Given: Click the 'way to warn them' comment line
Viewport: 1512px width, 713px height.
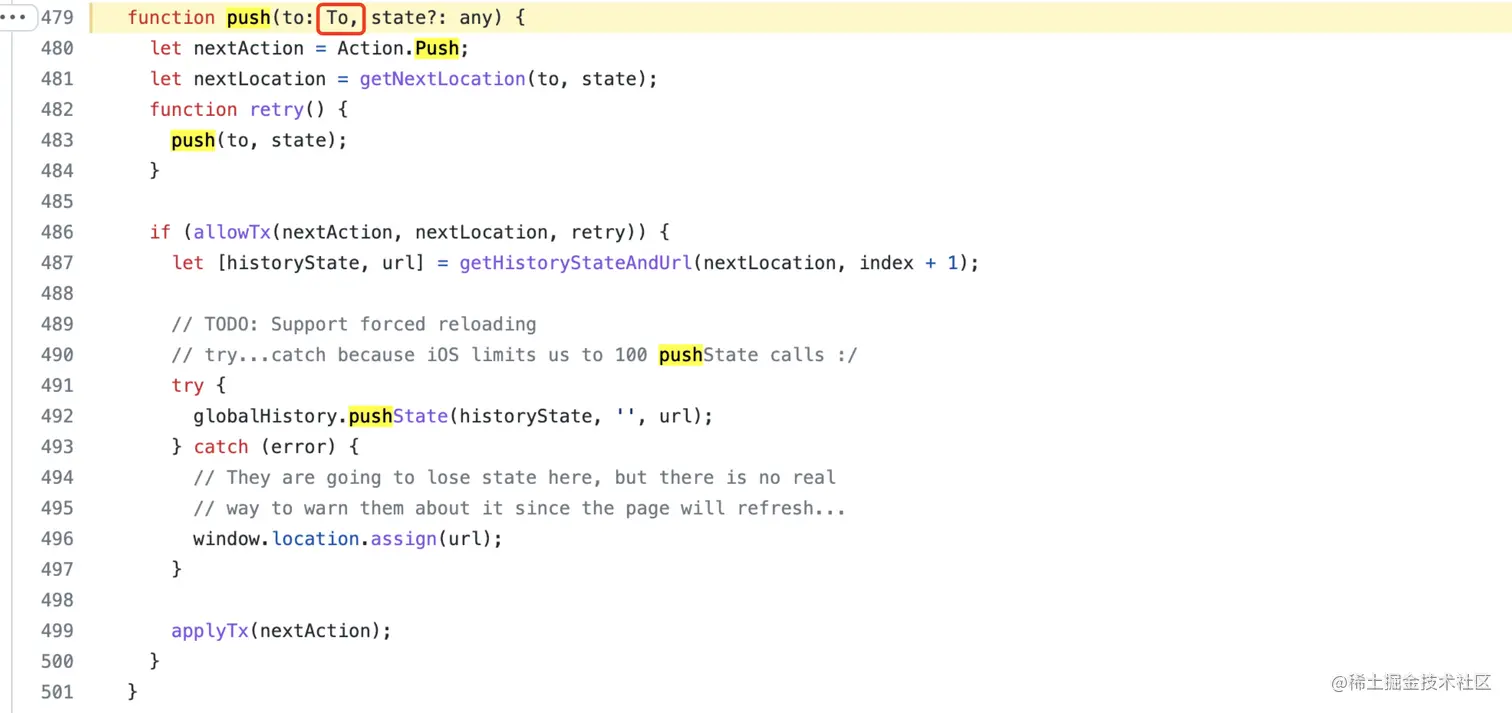Looking at the screenshot, I should click(520, 508).
